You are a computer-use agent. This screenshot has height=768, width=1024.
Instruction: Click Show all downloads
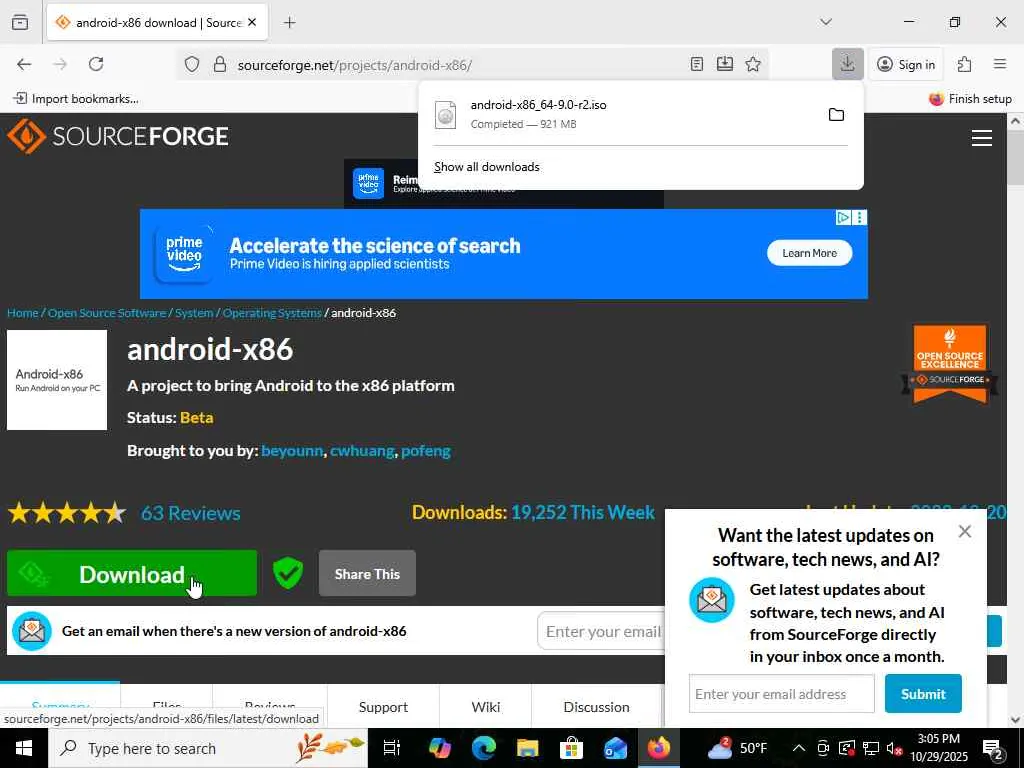tap(487, 167)
